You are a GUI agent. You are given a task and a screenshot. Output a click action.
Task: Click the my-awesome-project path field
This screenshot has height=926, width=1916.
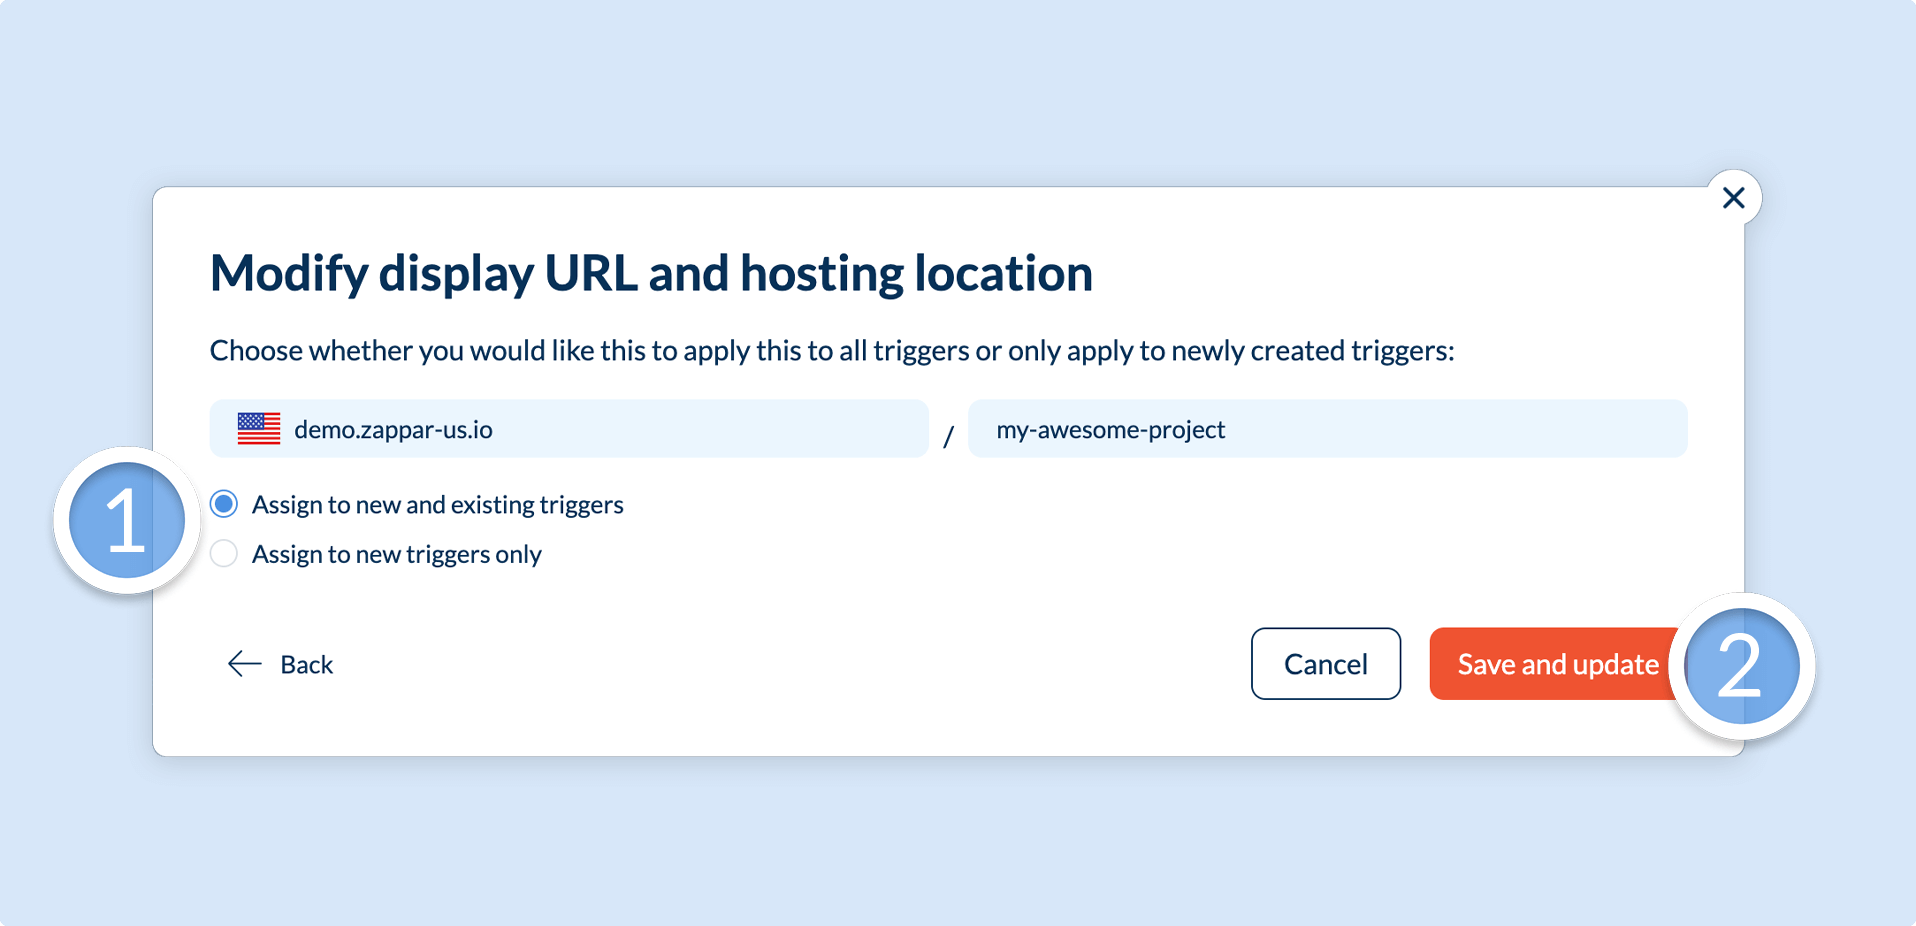(1328, 429)
